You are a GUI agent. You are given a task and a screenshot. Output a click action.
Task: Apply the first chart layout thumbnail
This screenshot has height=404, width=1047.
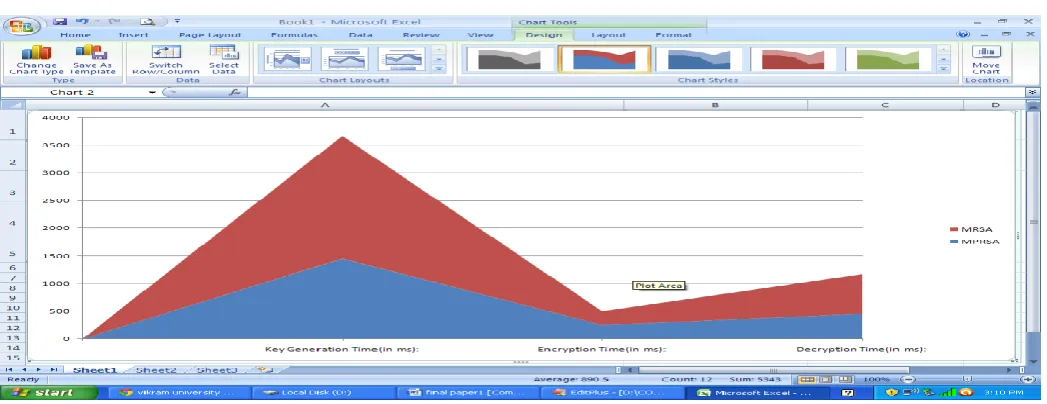pos(288,59)
